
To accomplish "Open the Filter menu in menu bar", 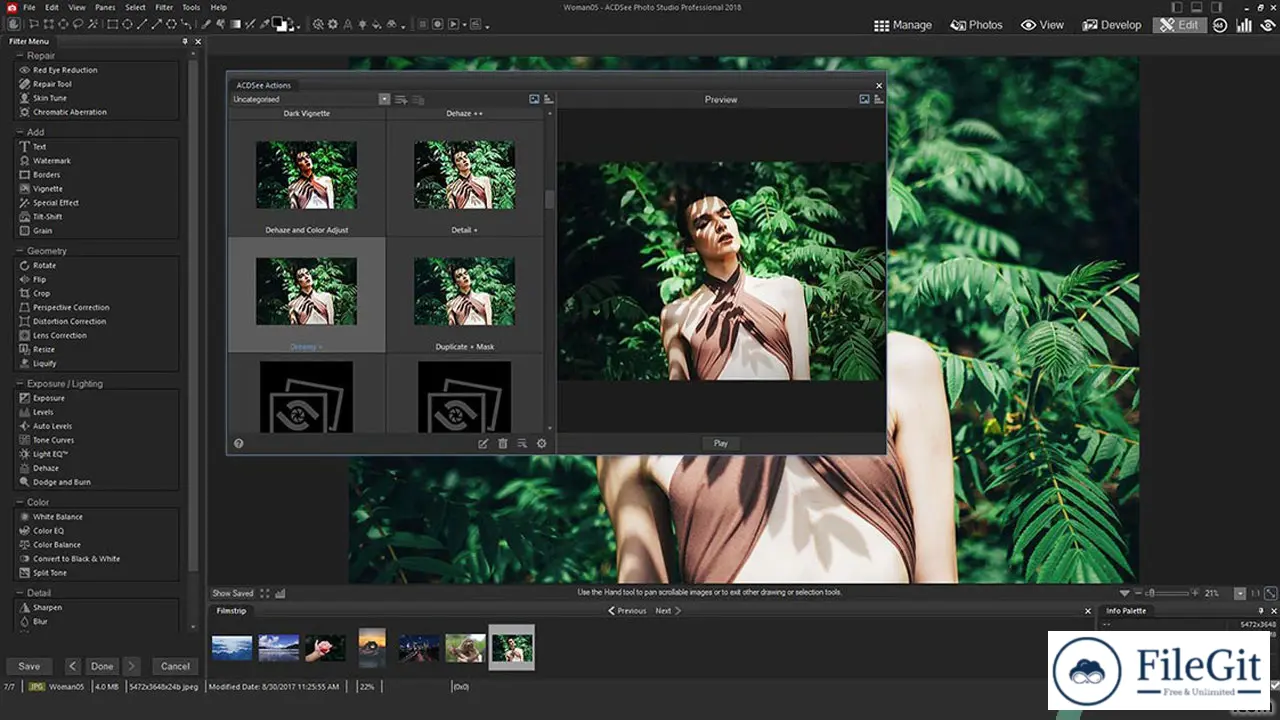I will click(164, 7).
